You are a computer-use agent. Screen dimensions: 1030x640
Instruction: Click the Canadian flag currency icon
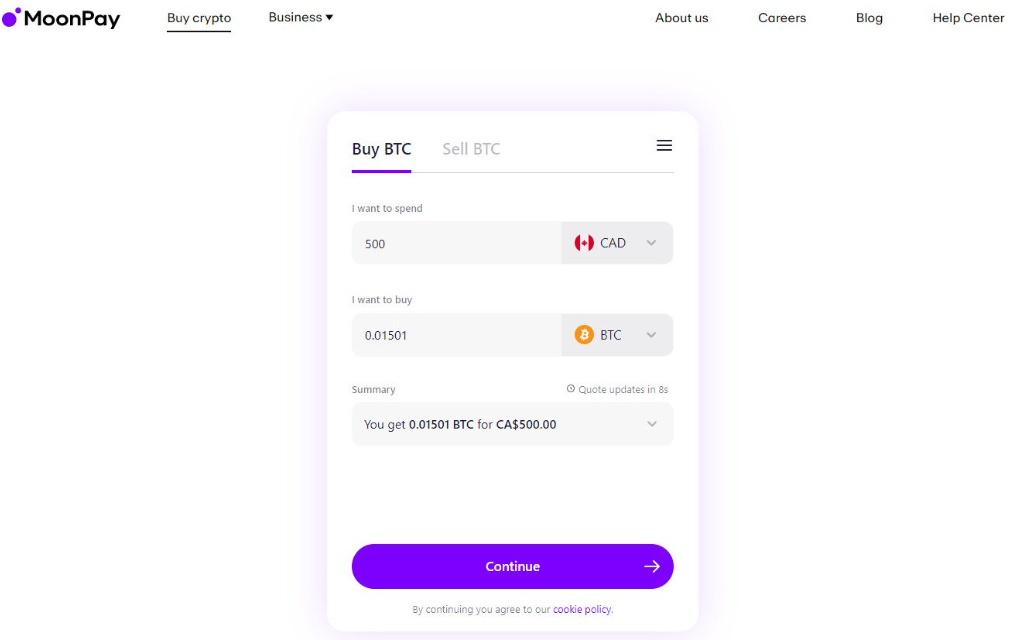585,242
